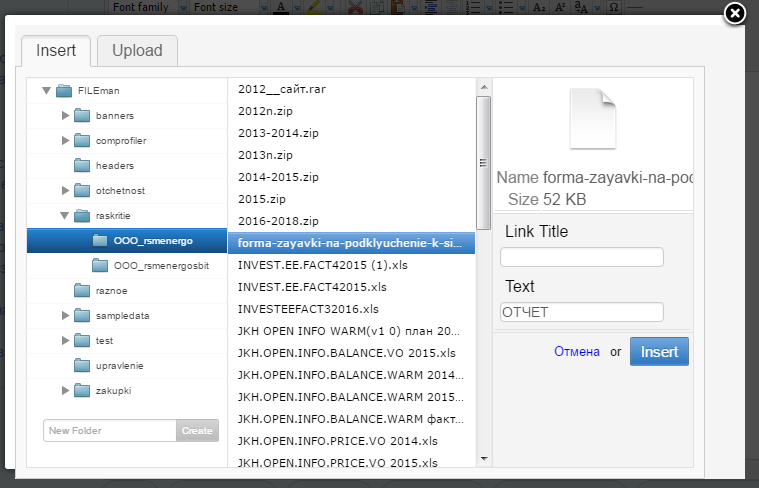This screenshot has width=759, height=488.
Task: Click the otchetnost folder icon
Action: (82, 190)
